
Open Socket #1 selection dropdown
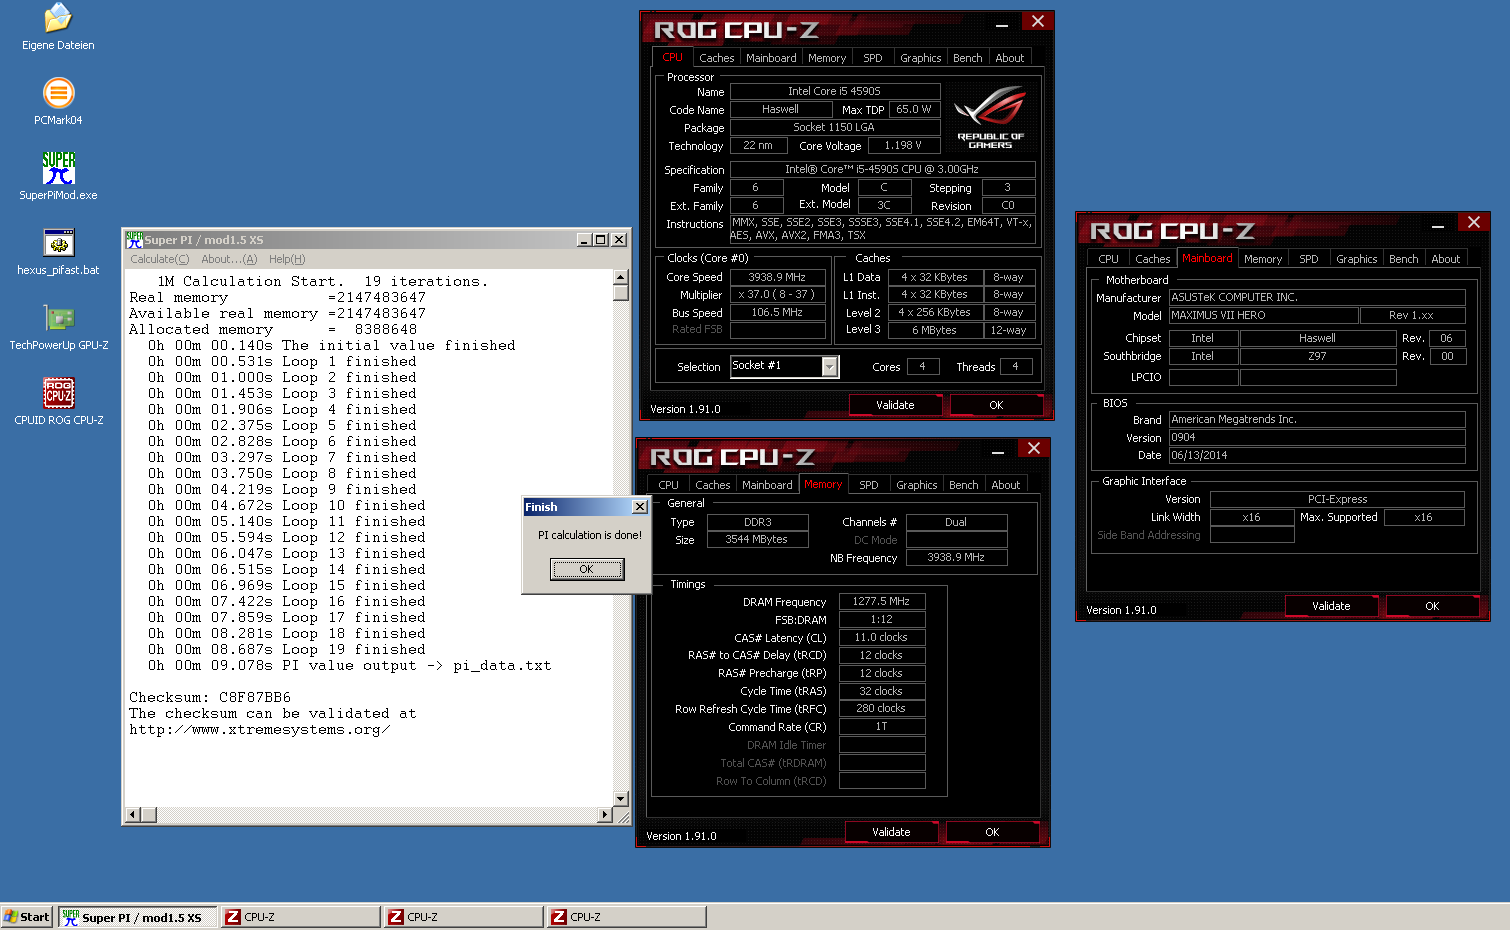(x=829, y=367)
